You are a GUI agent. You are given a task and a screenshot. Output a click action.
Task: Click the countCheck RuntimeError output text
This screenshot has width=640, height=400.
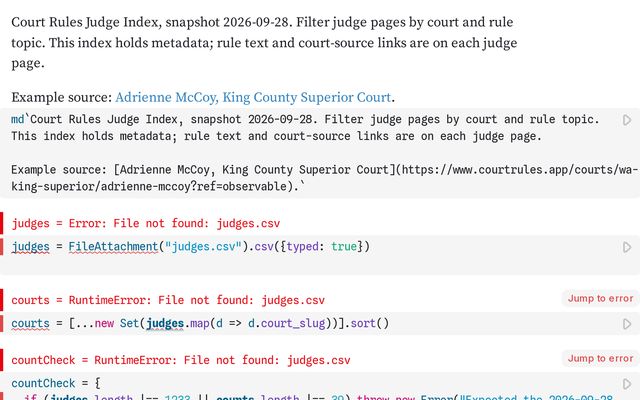[181, 360]
